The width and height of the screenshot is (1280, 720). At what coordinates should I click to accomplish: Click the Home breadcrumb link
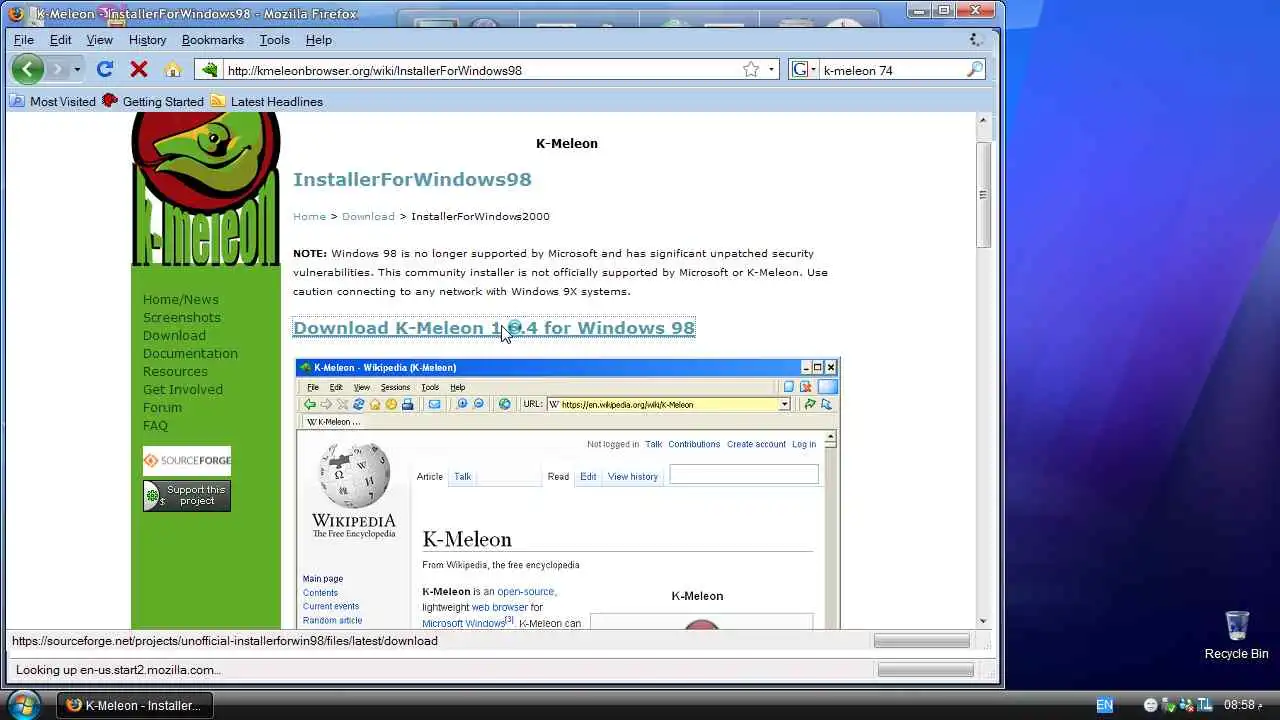pos(309,216)
